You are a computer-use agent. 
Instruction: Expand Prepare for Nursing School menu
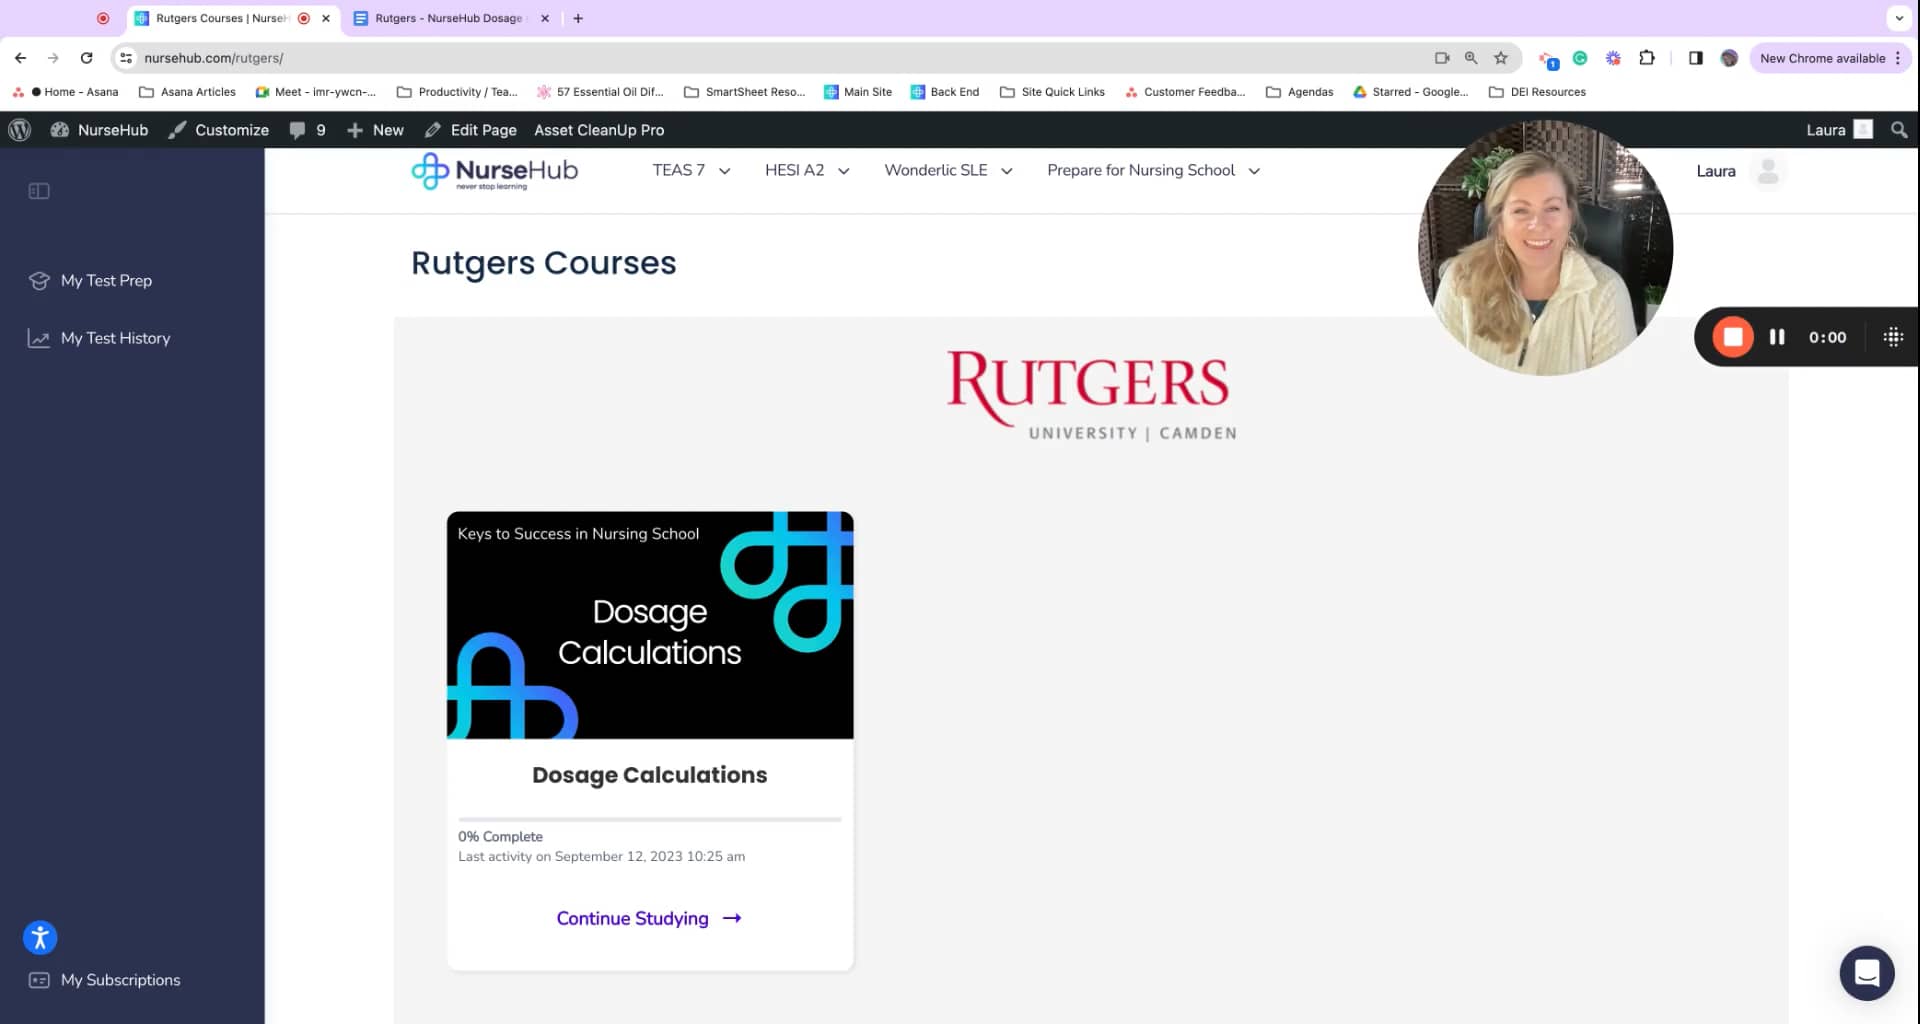point(1152,170)
